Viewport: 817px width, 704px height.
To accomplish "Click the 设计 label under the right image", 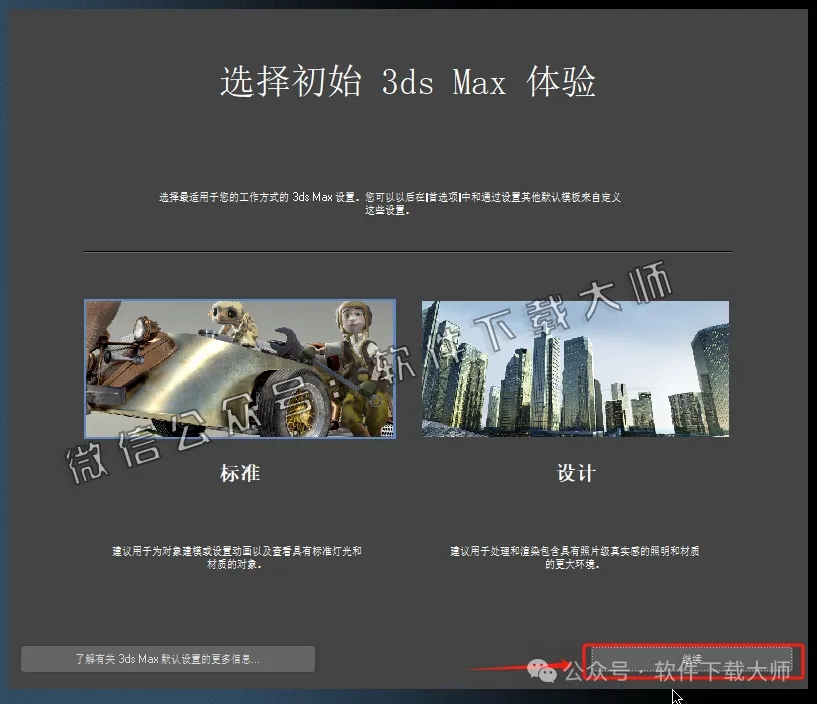I will tap(576, 473).
